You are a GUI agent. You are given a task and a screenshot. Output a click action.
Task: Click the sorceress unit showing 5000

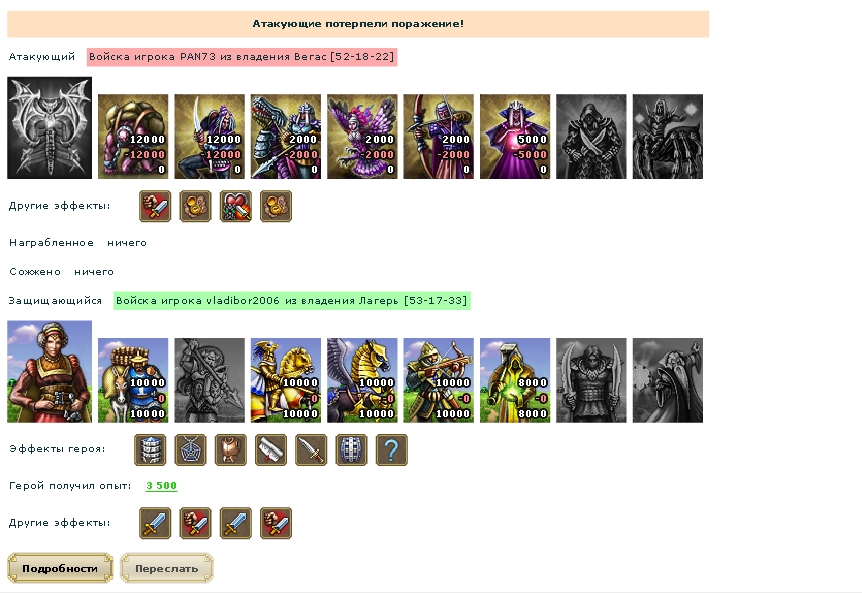click(x=515, y=136)
